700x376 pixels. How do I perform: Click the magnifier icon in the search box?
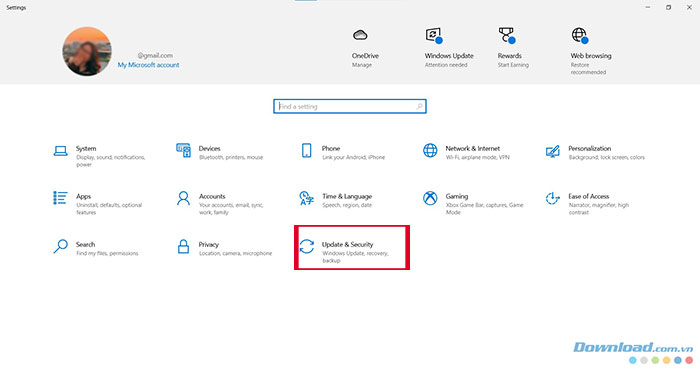pos(419,106)
